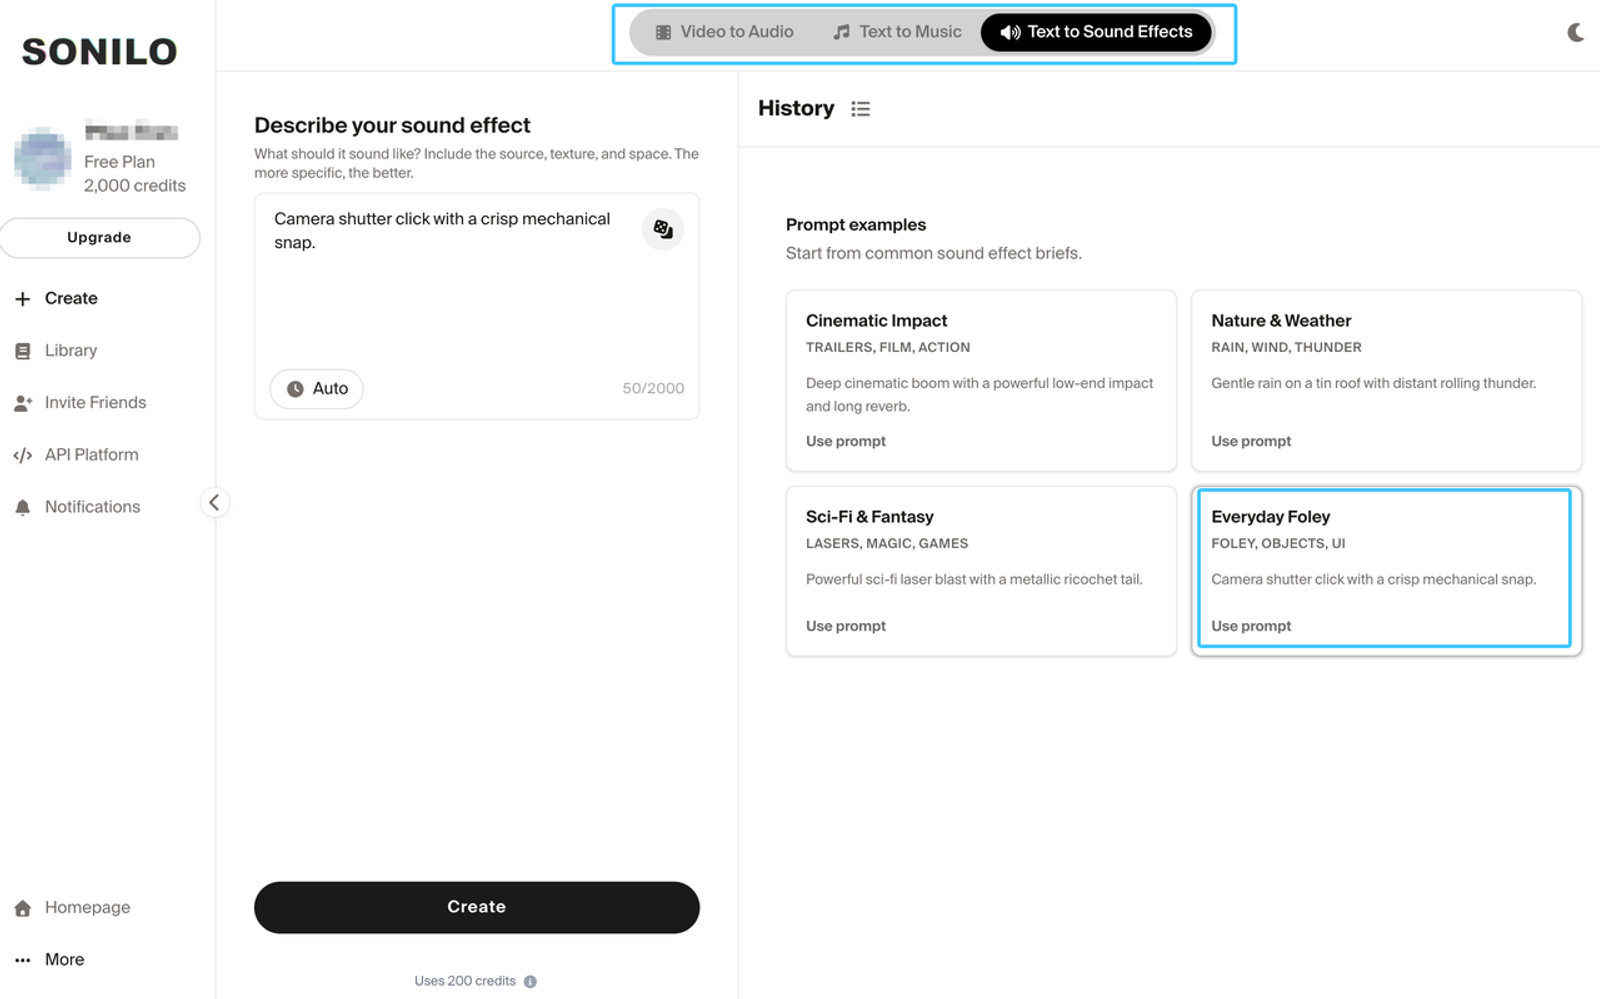1600x999 pixels.
Task: Select the Everyday Foley prompt card
Action: 1387,571
